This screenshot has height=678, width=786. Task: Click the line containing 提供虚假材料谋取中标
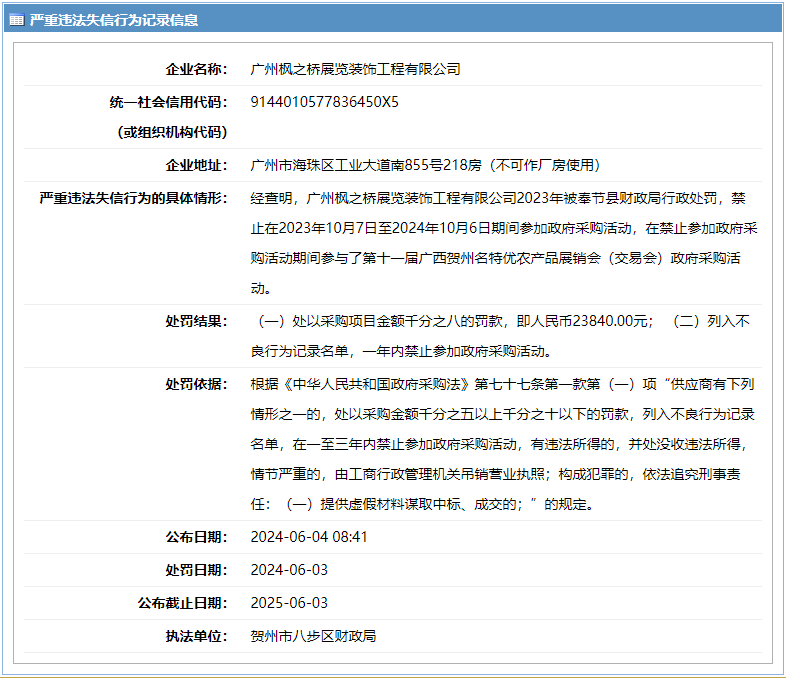[x=422, y=505]
